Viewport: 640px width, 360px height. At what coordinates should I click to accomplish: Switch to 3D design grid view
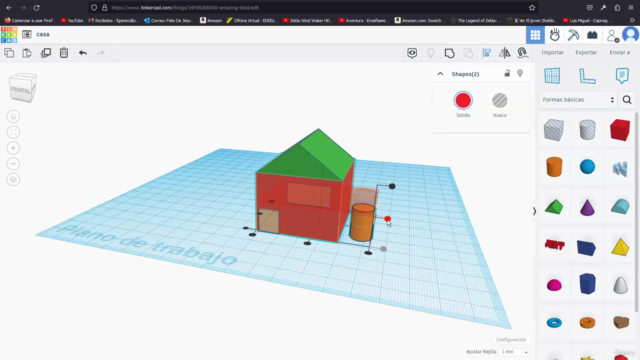tap(535, 35)
